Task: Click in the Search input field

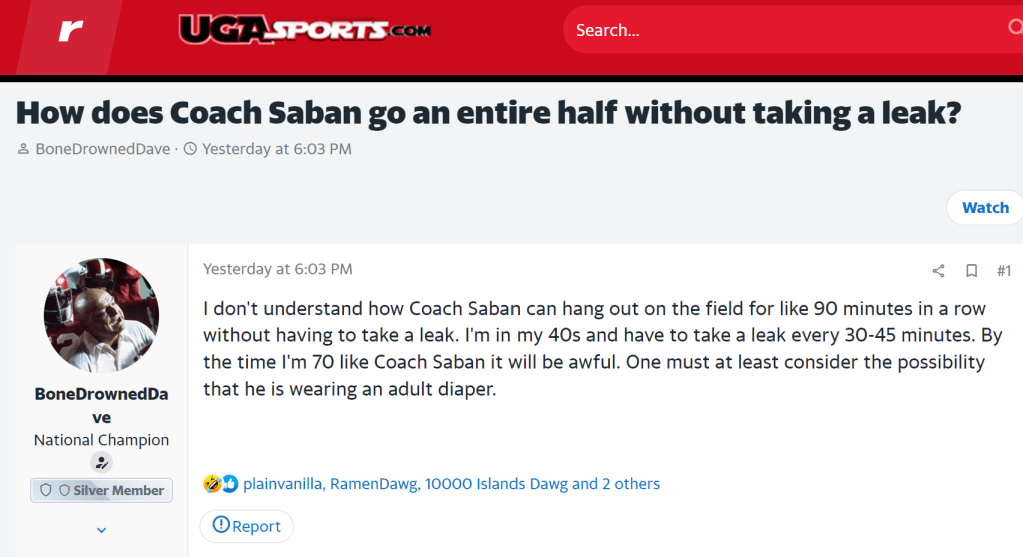Action: point(780,30)
